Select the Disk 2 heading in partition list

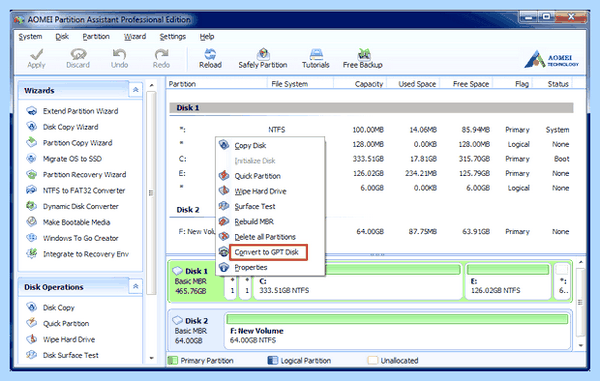(x=188, y=210)
